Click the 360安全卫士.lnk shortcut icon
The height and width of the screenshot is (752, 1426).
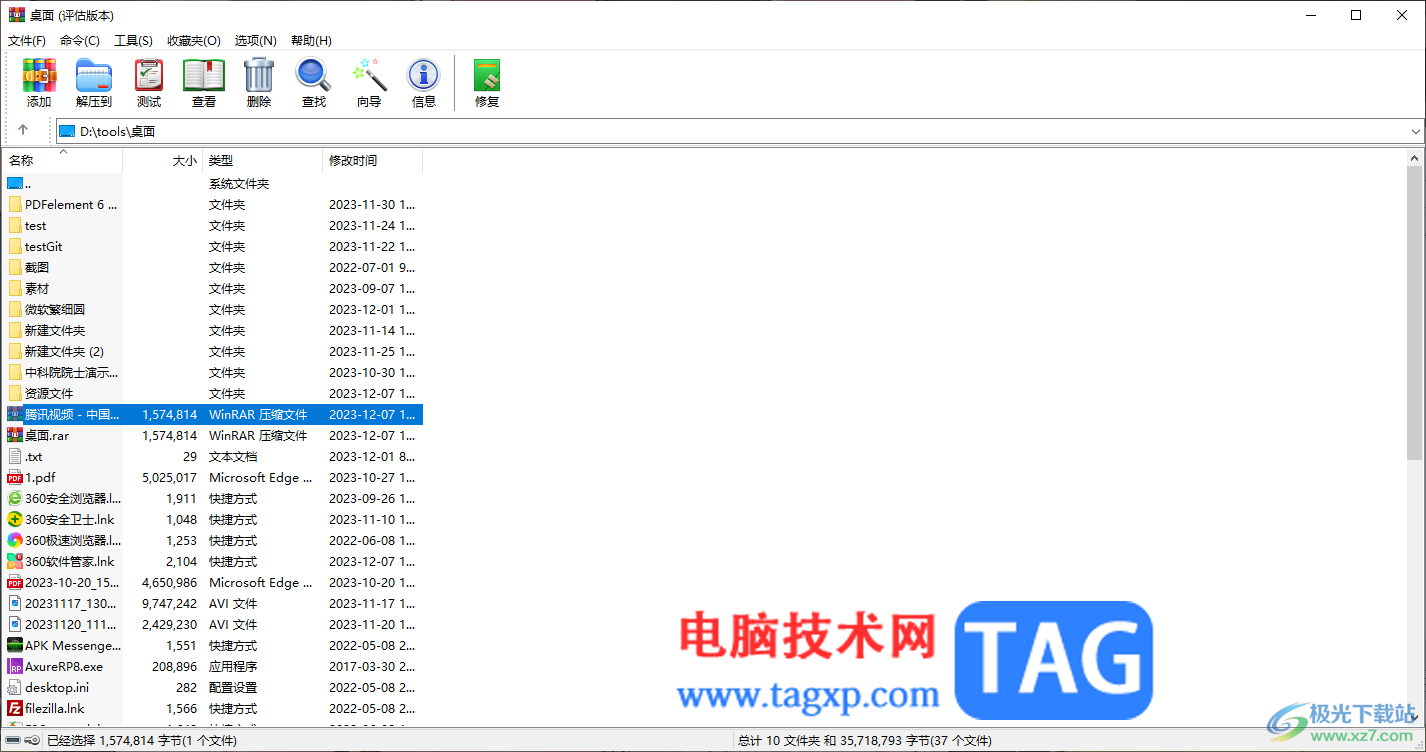15,519
